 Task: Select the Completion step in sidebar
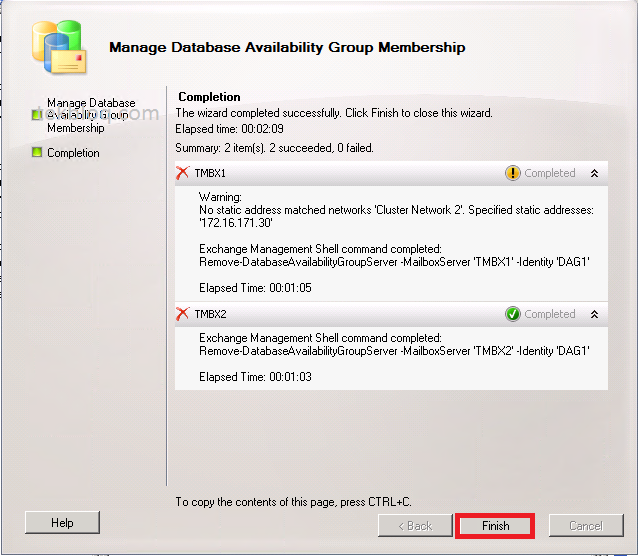pyautogui.click(x=73, y=153)
